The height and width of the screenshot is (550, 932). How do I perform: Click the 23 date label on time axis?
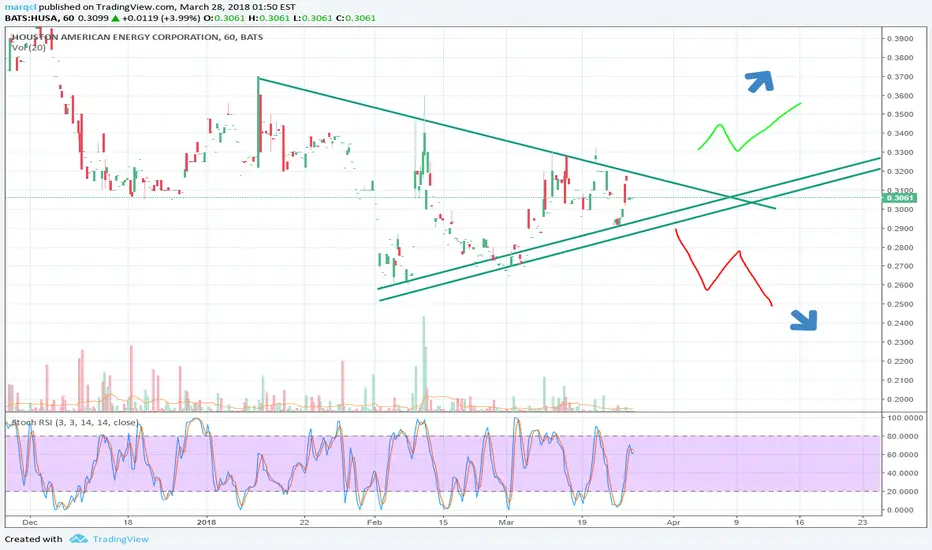(862, 523)
